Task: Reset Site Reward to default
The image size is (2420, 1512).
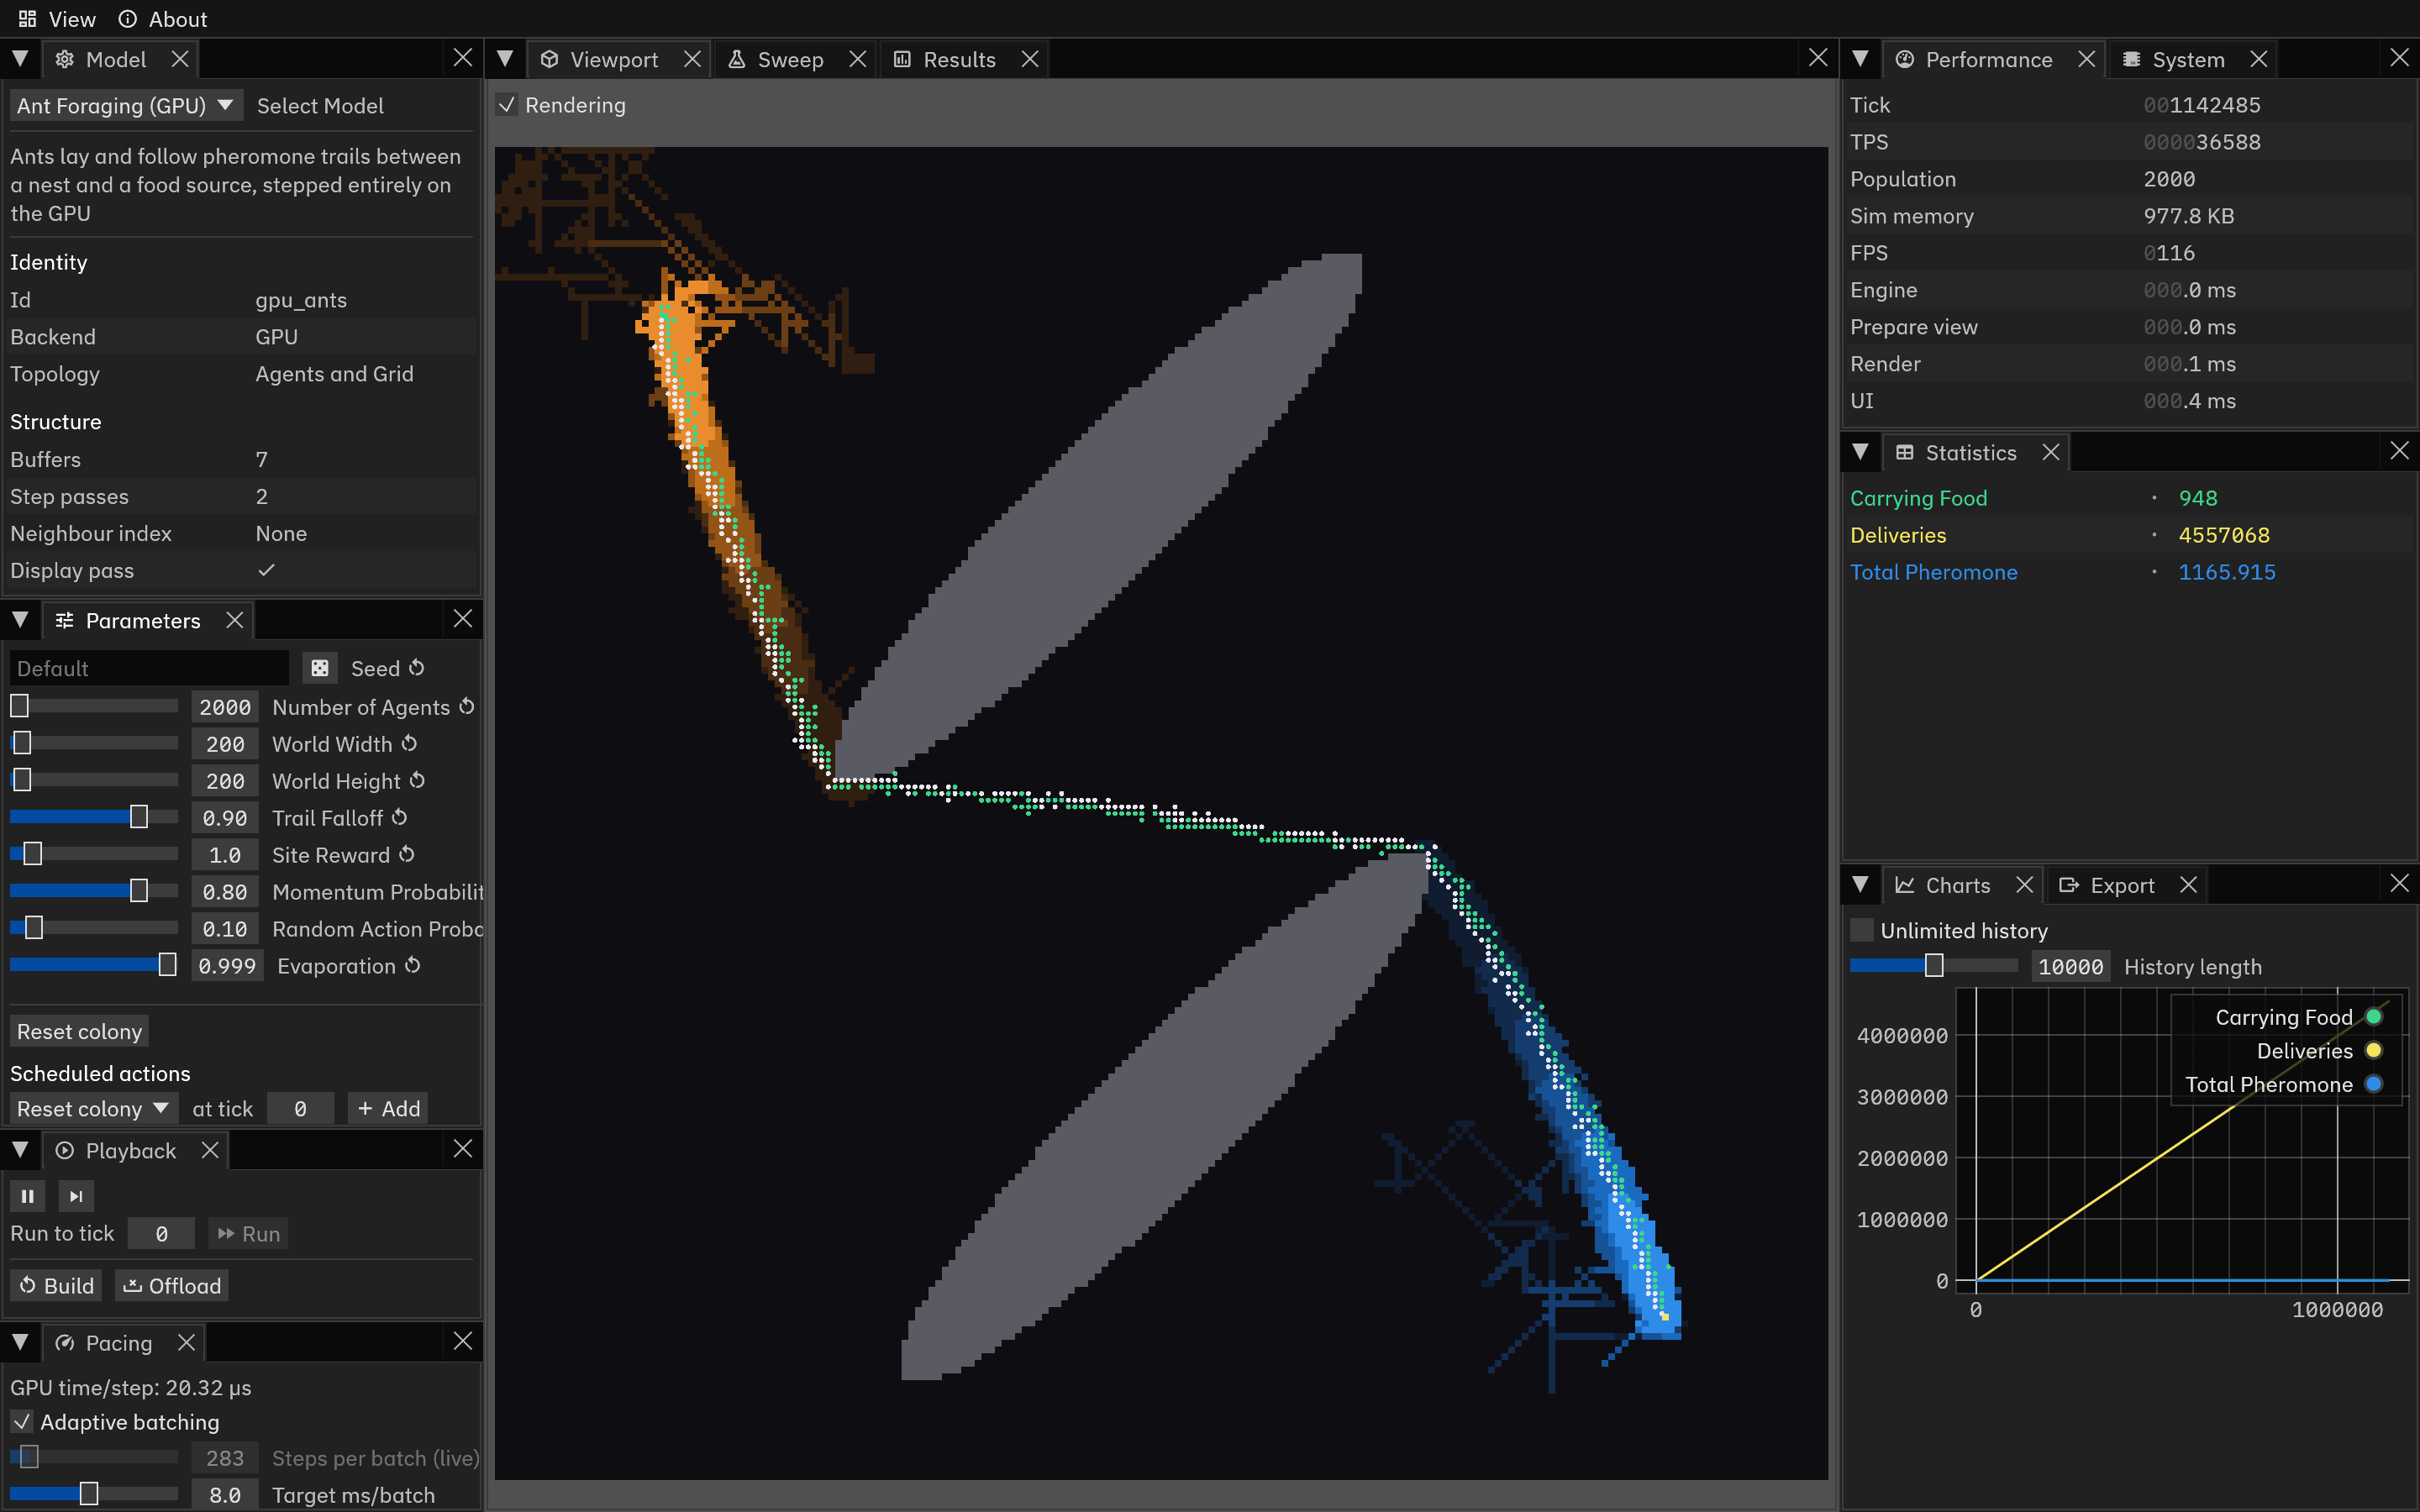Action: click(407, 855)
